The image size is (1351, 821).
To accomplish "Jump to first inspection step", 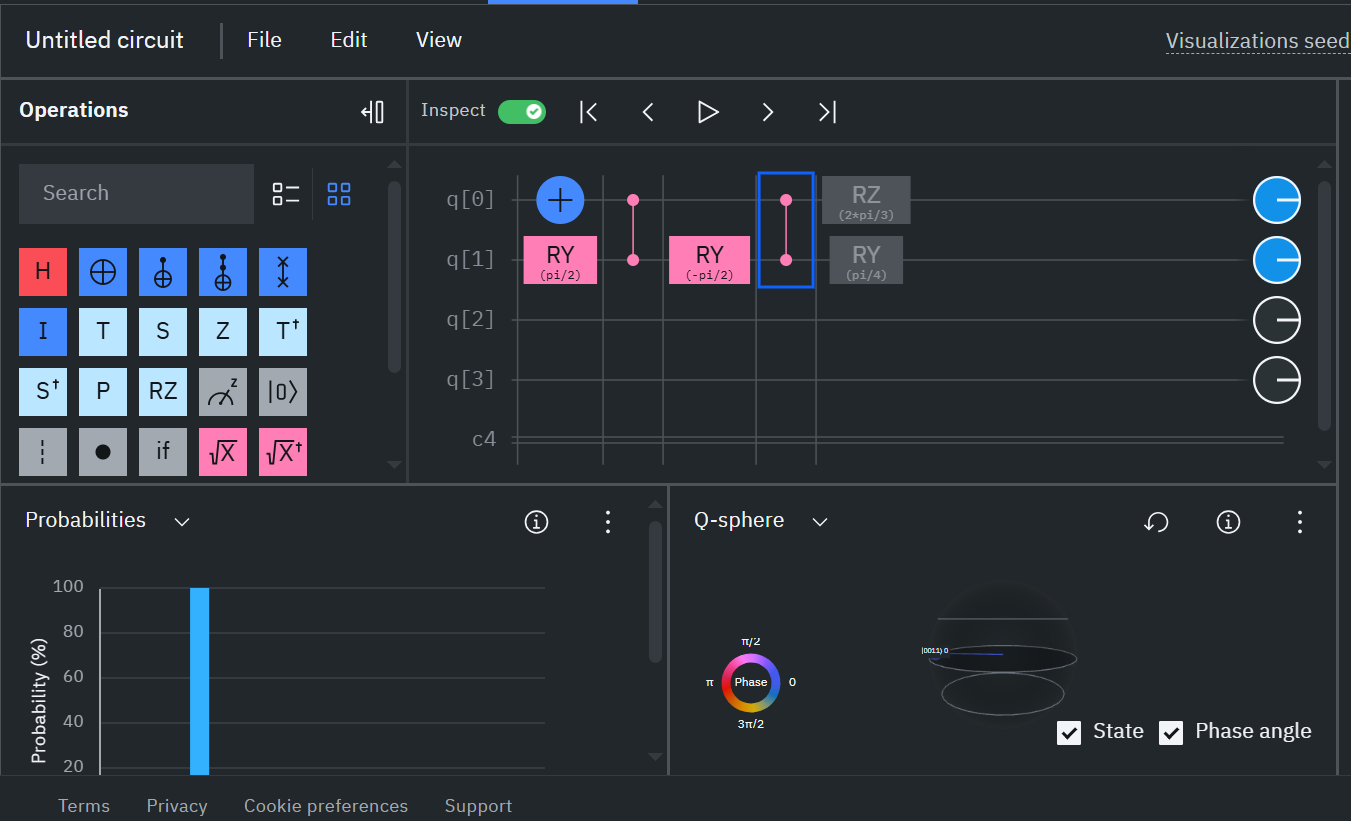I will click(589, 112).
